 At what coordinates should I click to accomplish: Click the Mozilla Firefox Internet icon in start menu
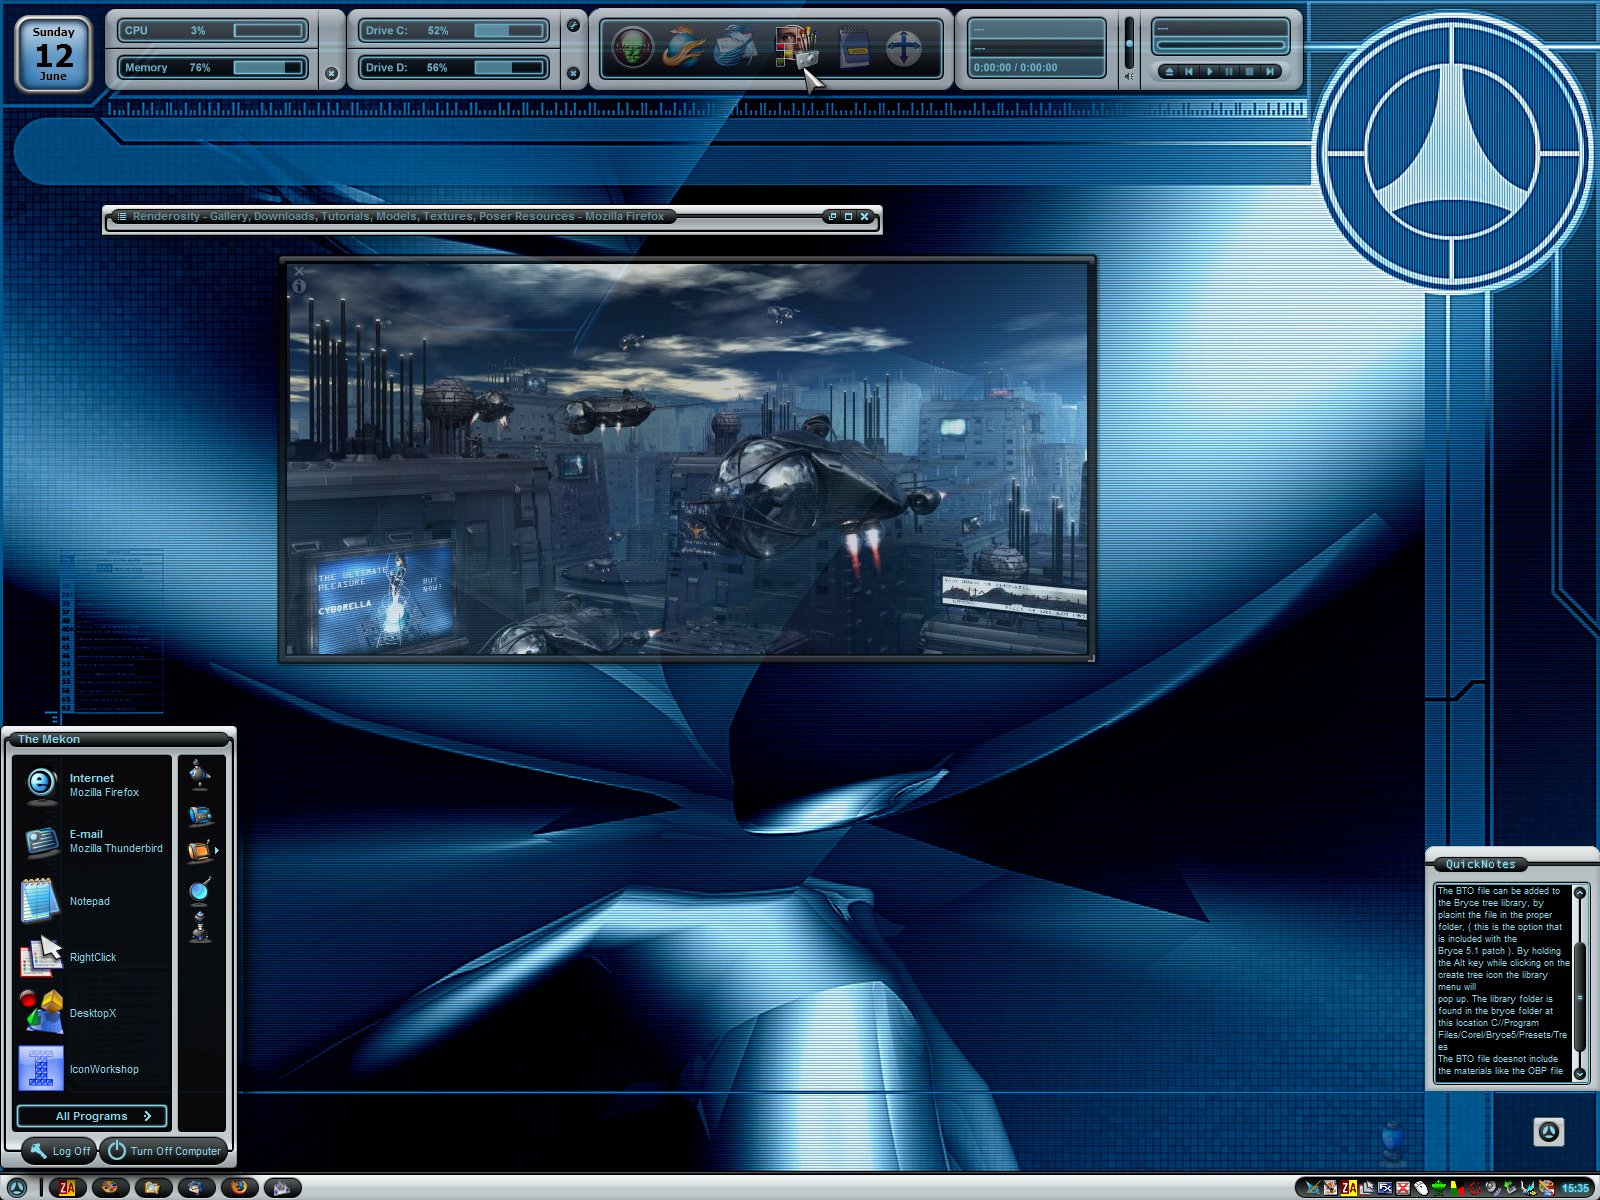[x=41, y=784]
